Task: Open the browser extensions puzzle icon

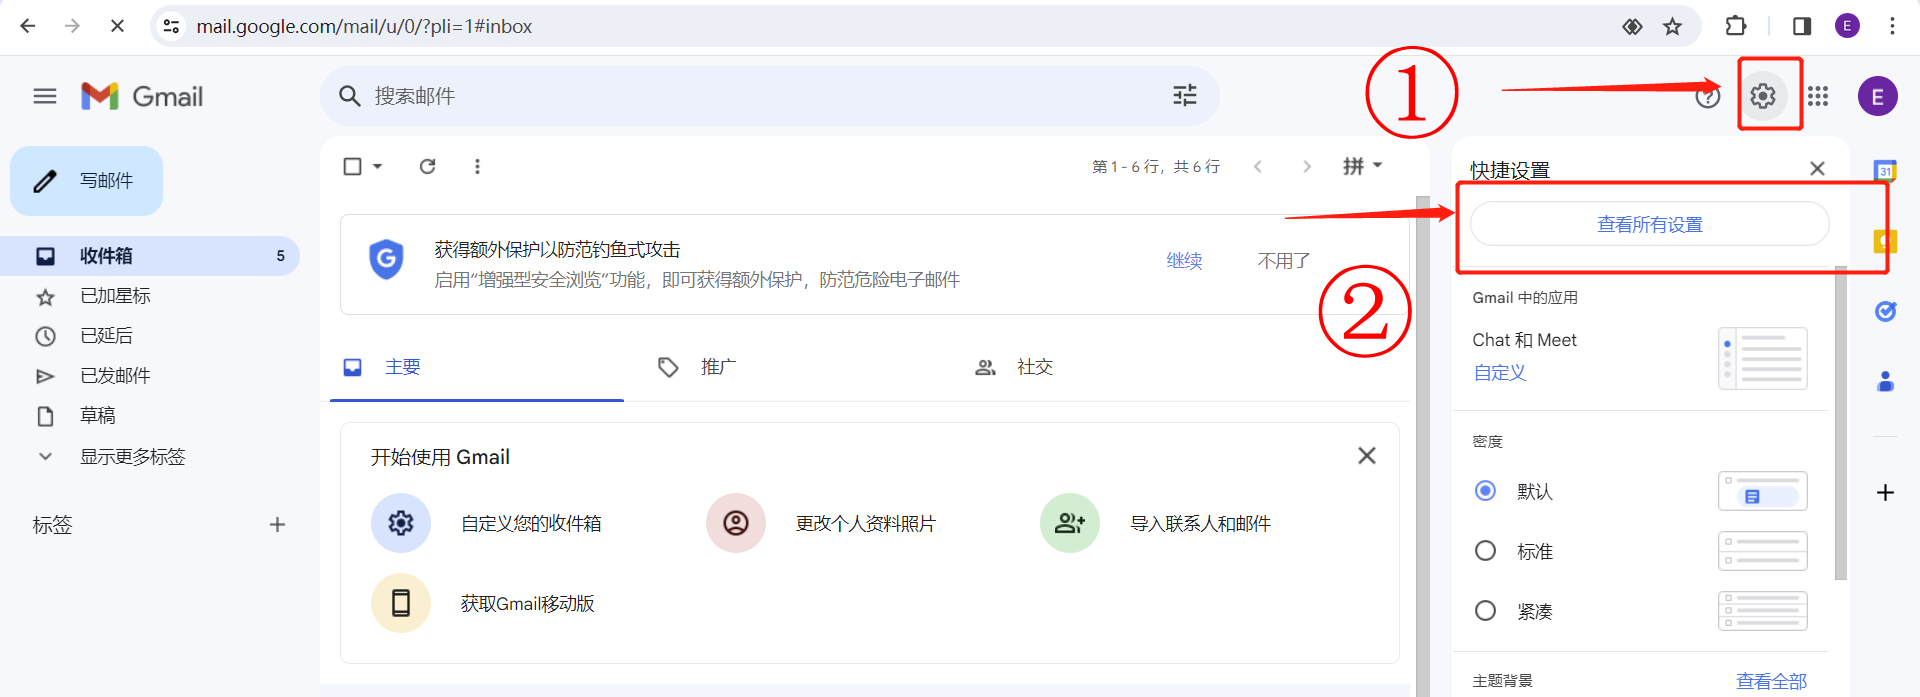Action: click(1736, 26)
